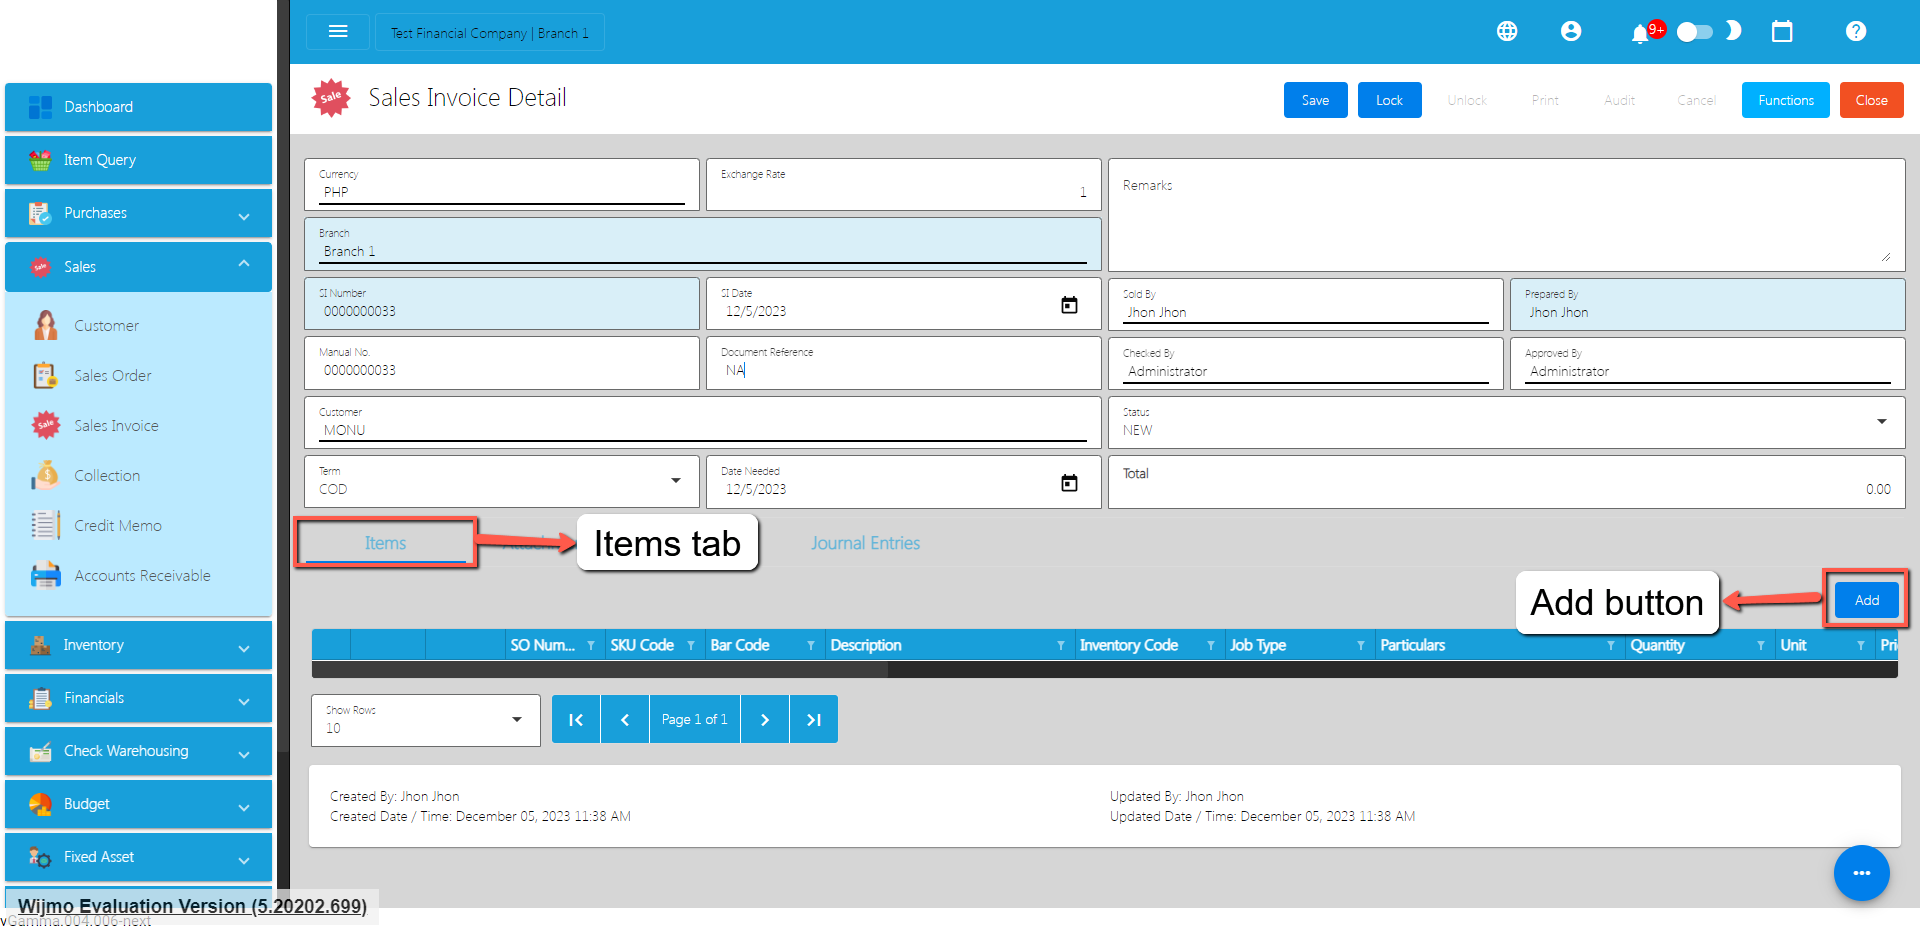Image resolution: width=1920 pixels, height=931 pixels.
Task: Expand the Show Rows dropdown
Action: point(517,720)
